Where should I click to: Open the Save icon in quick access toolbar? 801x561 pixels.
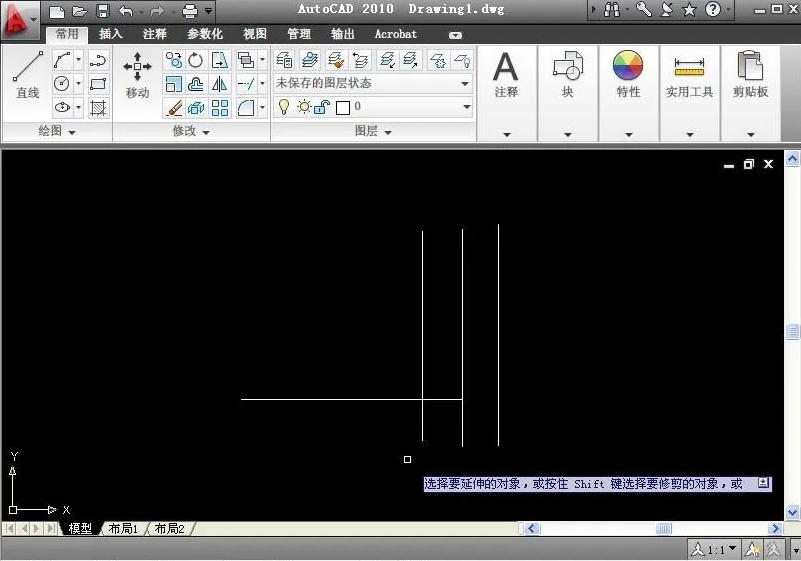pyautogui.click(x=103, y=11)
